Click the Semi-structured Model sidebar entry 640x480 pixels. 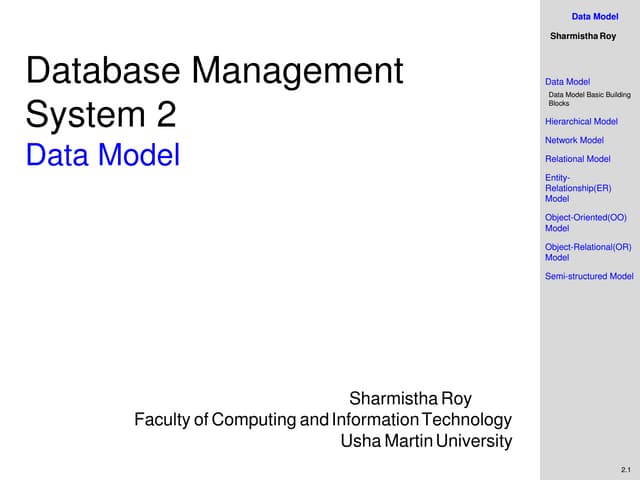pyautogui.click(x=589, y=276)
